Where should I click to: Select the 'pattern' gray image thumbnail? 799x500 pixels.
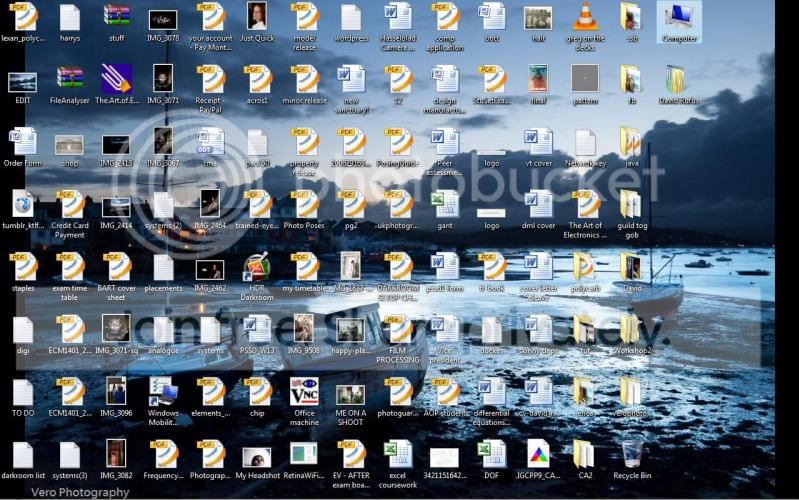[585, 78]
